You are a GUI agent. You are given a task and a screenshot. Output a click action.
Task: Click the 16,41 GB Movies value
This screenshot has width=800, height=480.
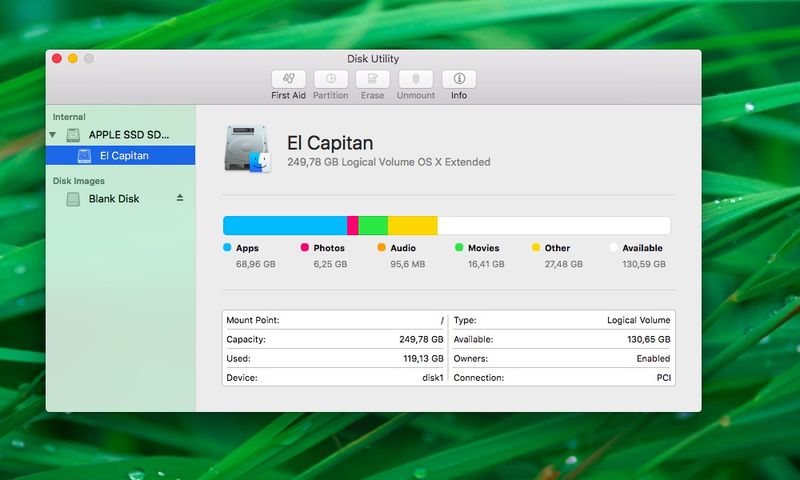486,264
